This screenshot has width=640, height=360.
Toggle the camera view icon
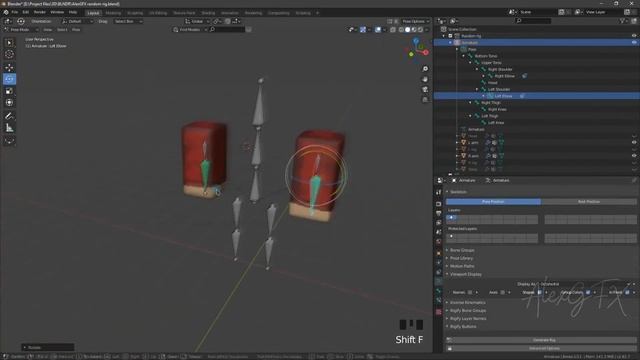coord(425,89)
